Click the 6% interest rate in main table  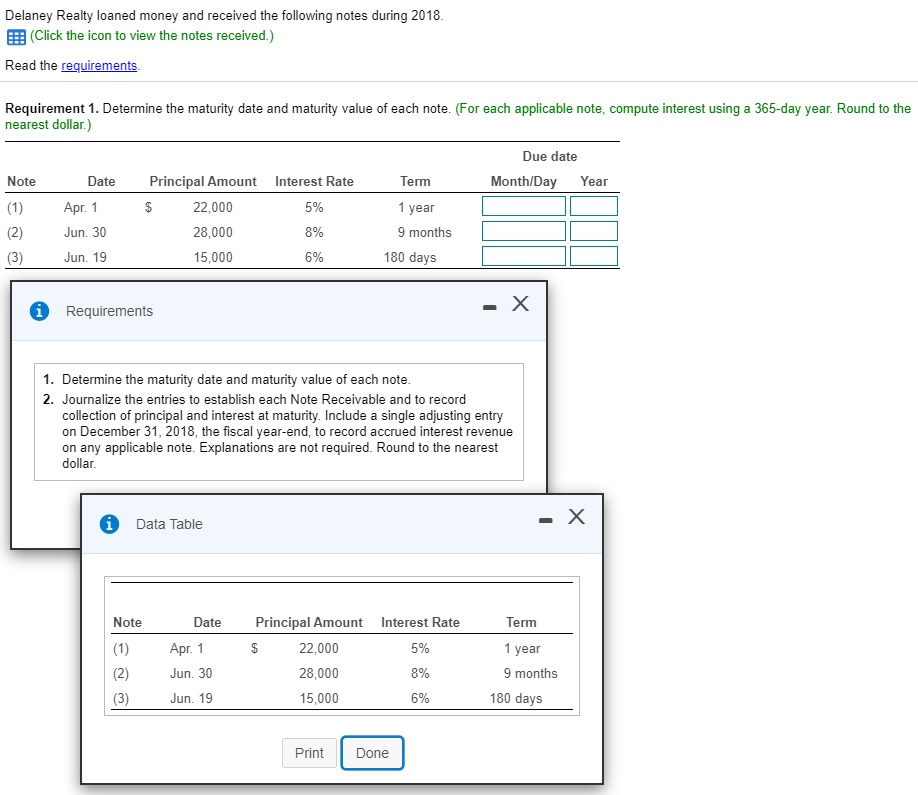pyautogui.click(x=314, y=258)
